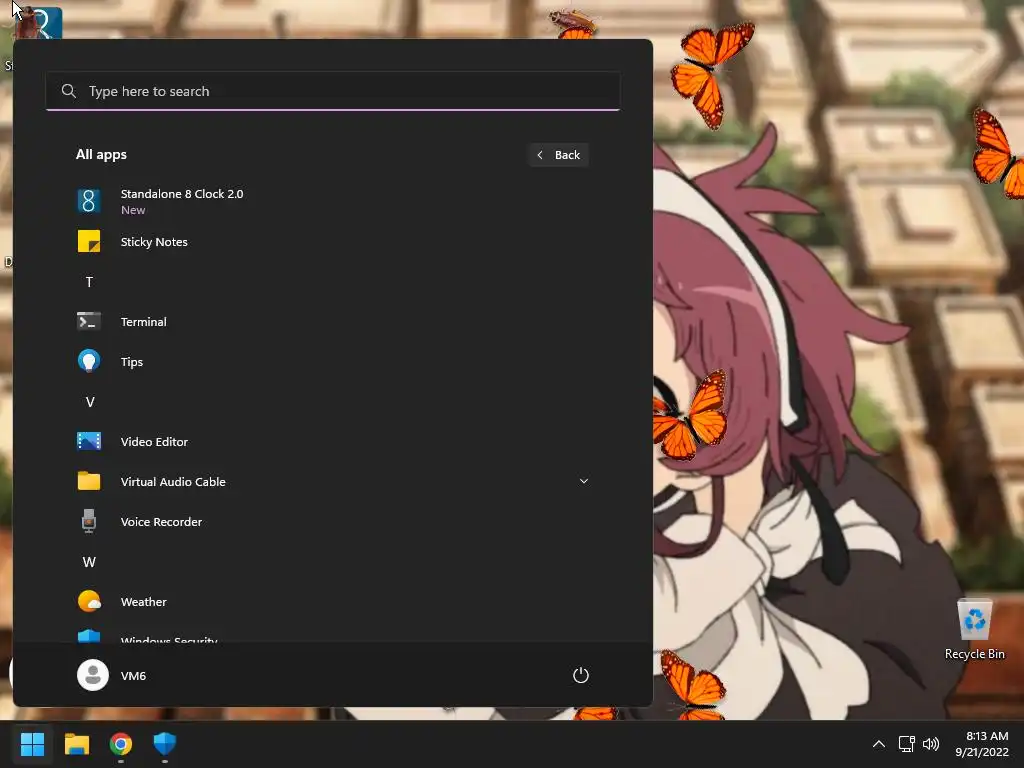Open the blue shield app on taskbar
1024x768 pixels.
tap(165, 744)
